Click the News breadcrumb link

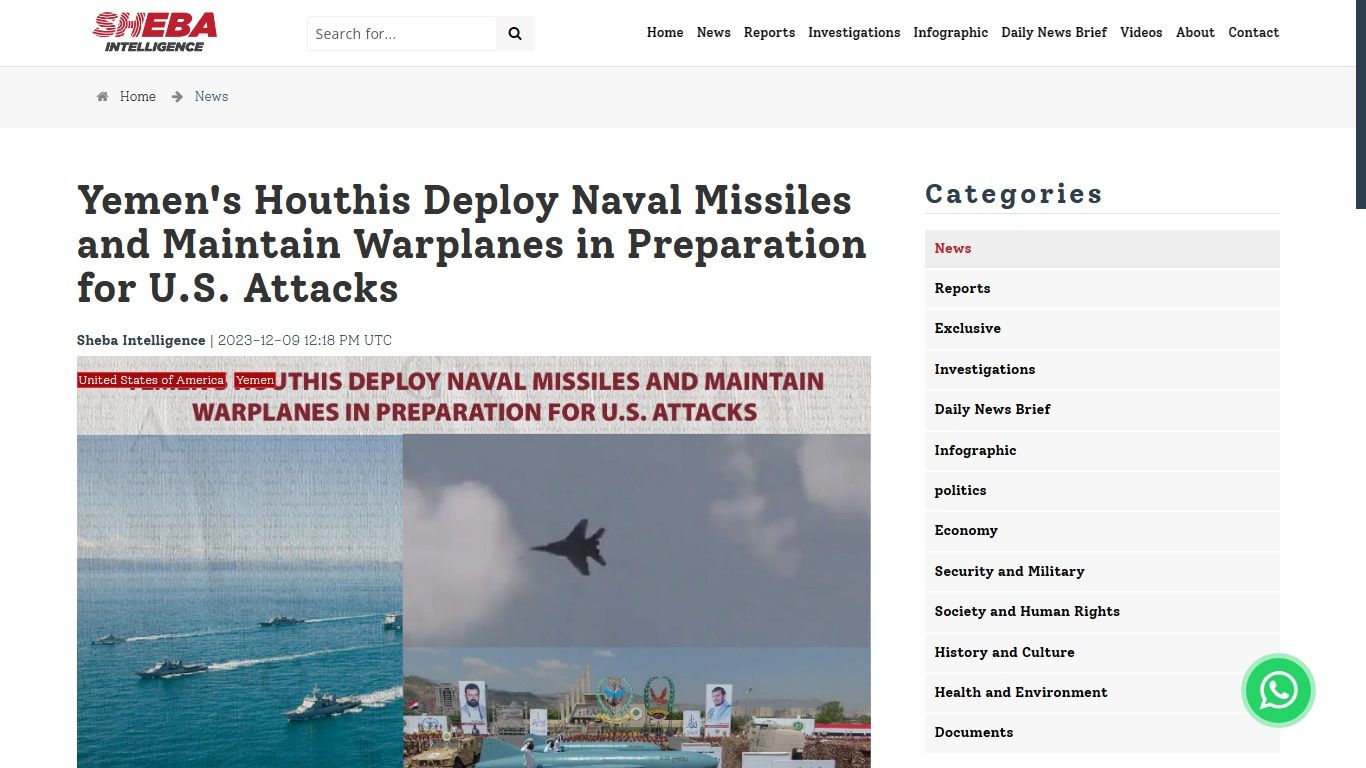coord(211,97)
